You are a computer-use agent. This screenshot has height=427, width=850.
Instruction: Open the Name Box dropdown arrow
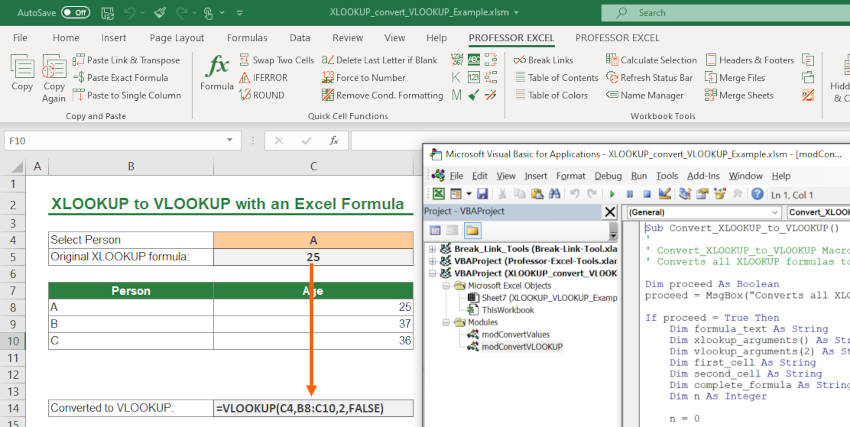point(230,140)
